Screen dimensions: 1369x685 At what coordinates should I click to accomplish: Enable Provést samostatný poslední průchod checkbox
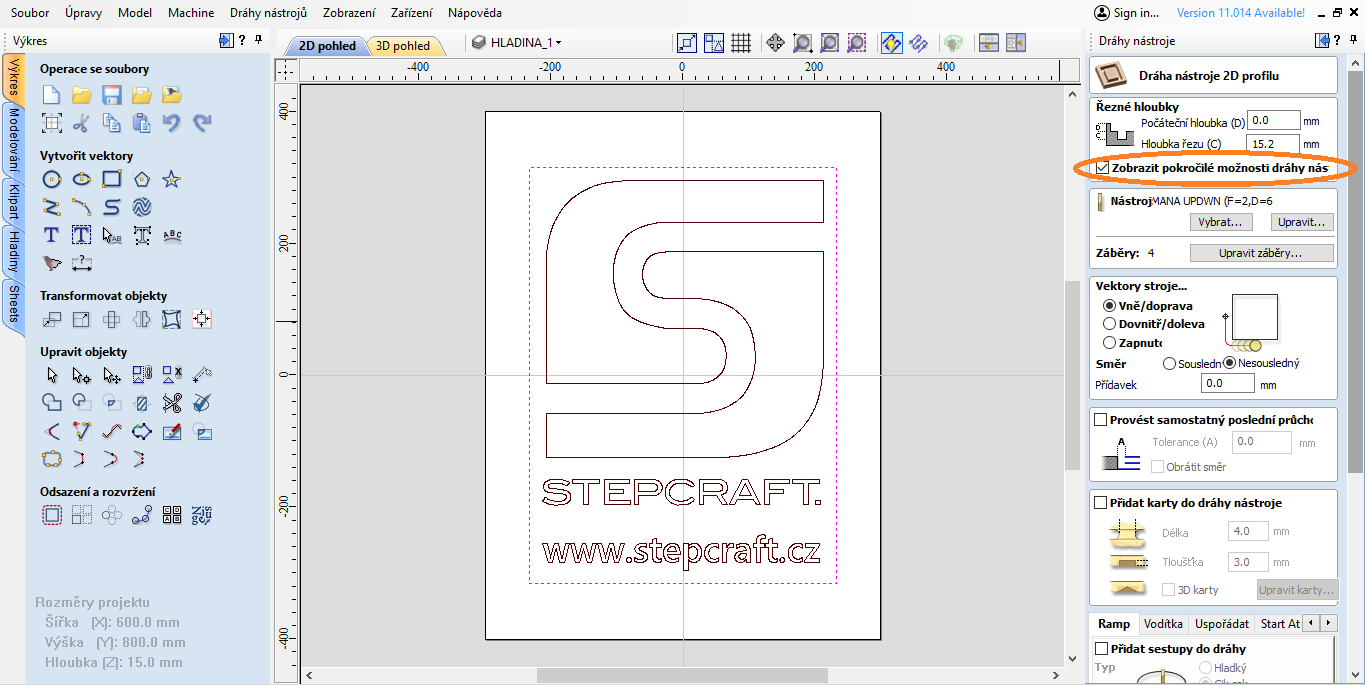tap(1101, 420)
